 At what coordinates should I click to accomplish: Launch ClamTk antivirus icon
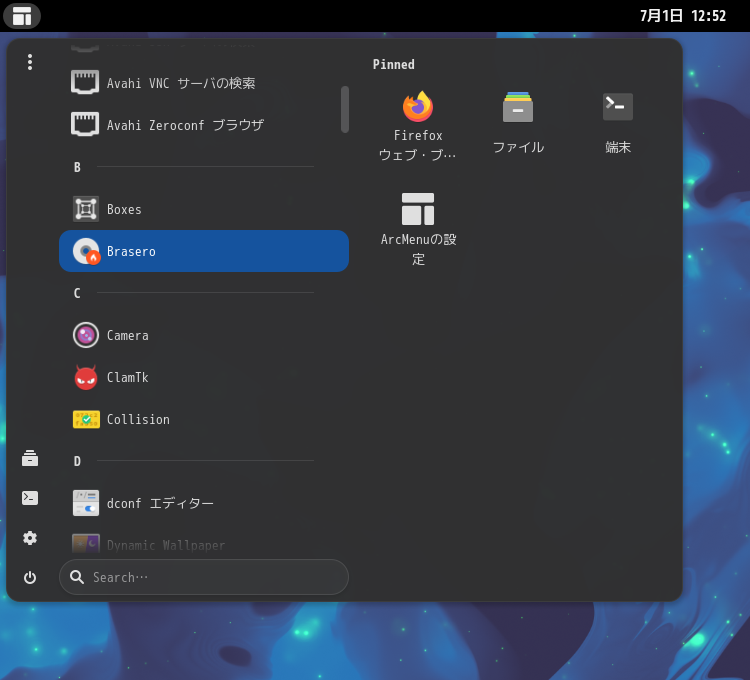[86, 377]
